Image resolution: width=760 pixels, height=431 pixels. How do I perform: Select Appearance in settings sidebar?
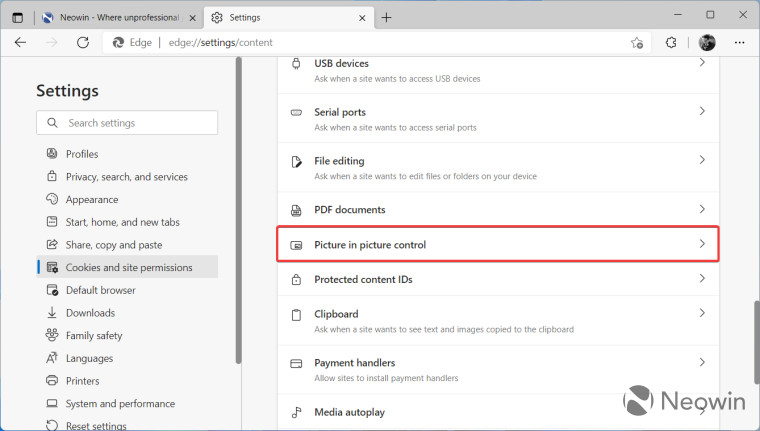click(92, 200)
